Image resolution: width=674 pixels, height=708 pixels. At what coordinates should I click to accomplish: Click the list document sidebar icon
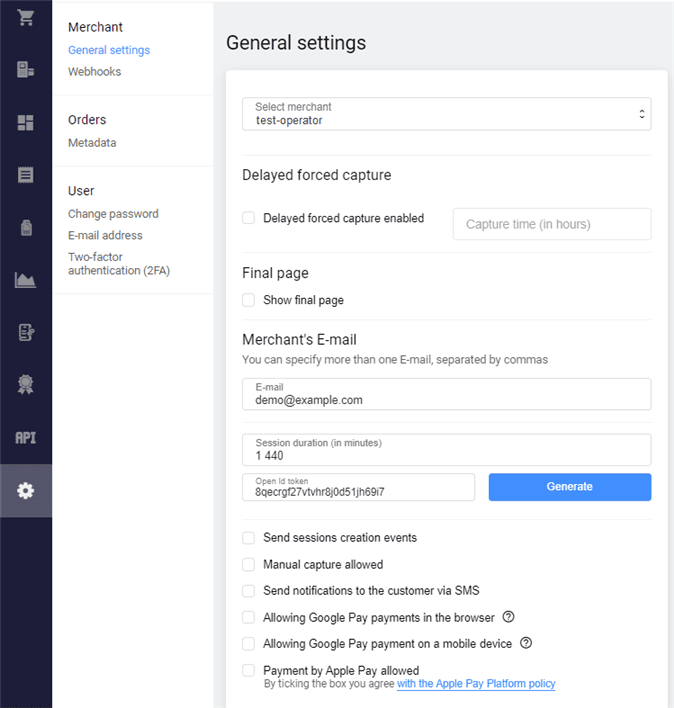(x=26, y=175)
